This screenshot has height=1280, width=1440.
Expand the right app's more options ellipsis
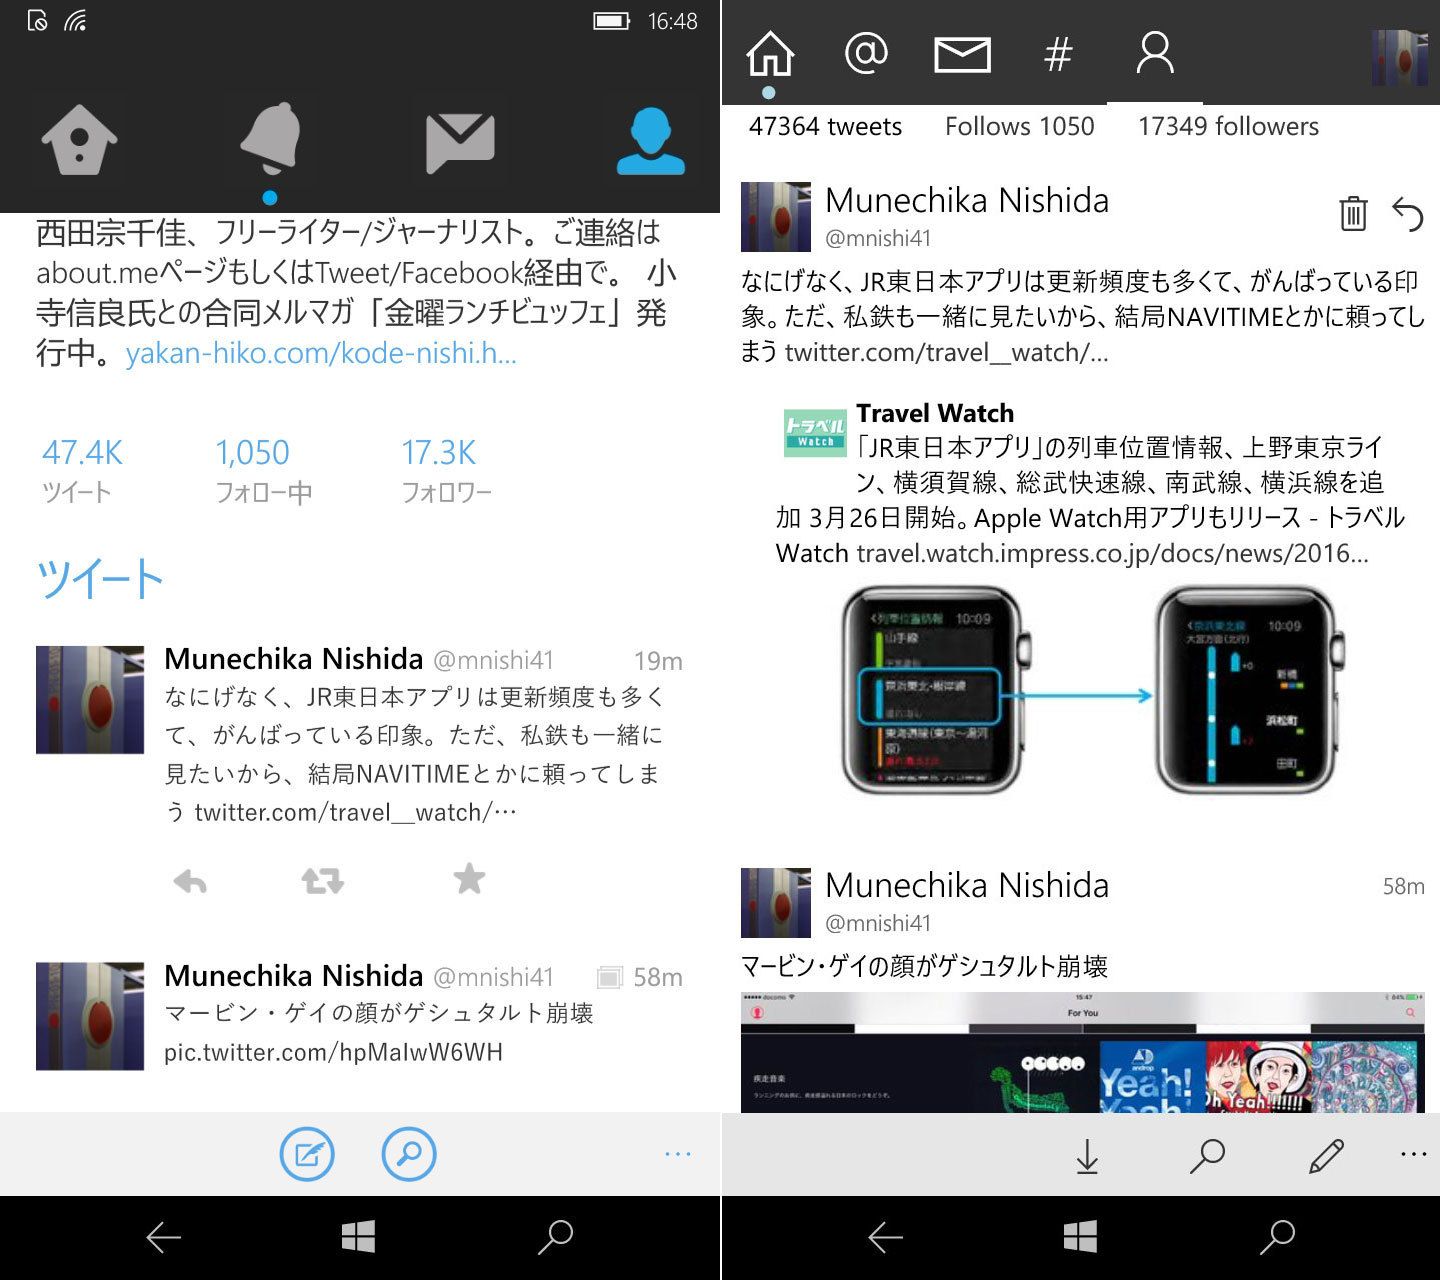pyautogui.click(x=1413, y=1155)
